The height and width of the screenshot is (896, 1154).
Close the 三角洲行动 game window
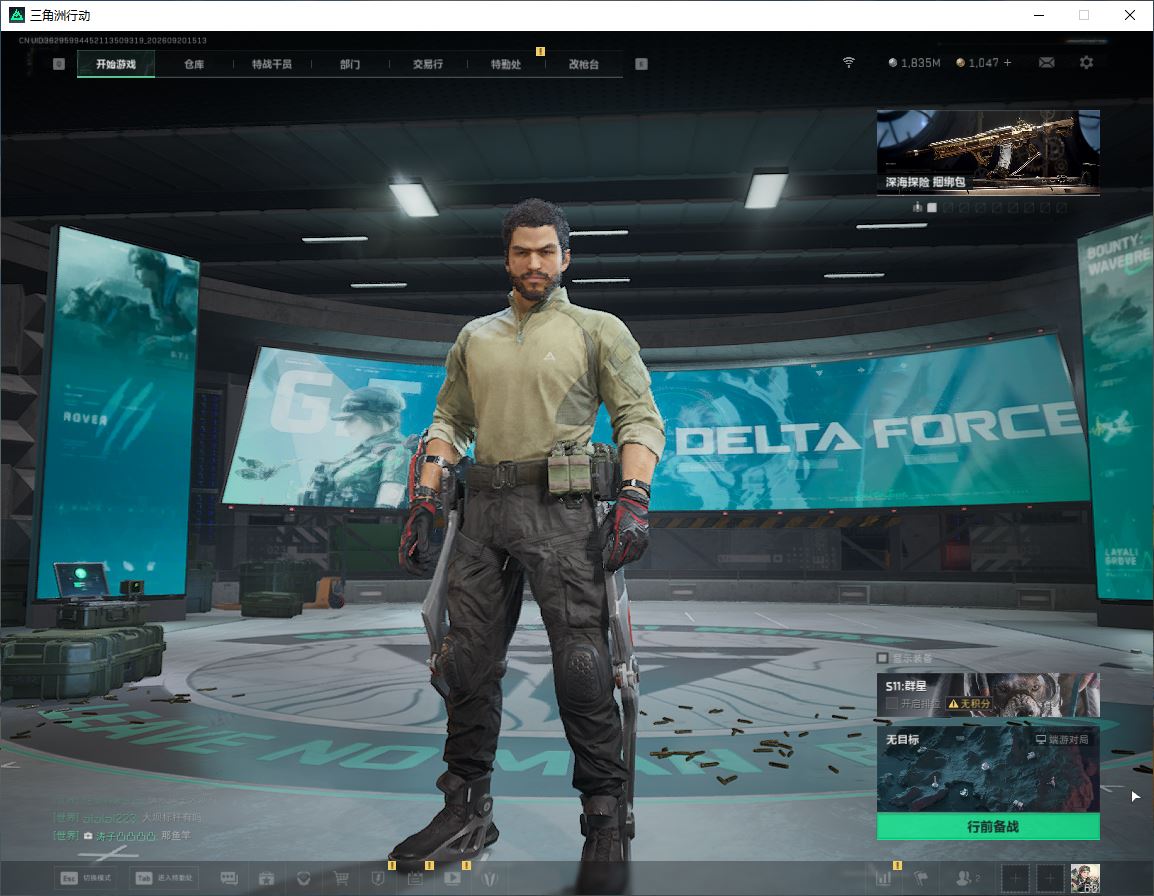[x=1130, y=15]
